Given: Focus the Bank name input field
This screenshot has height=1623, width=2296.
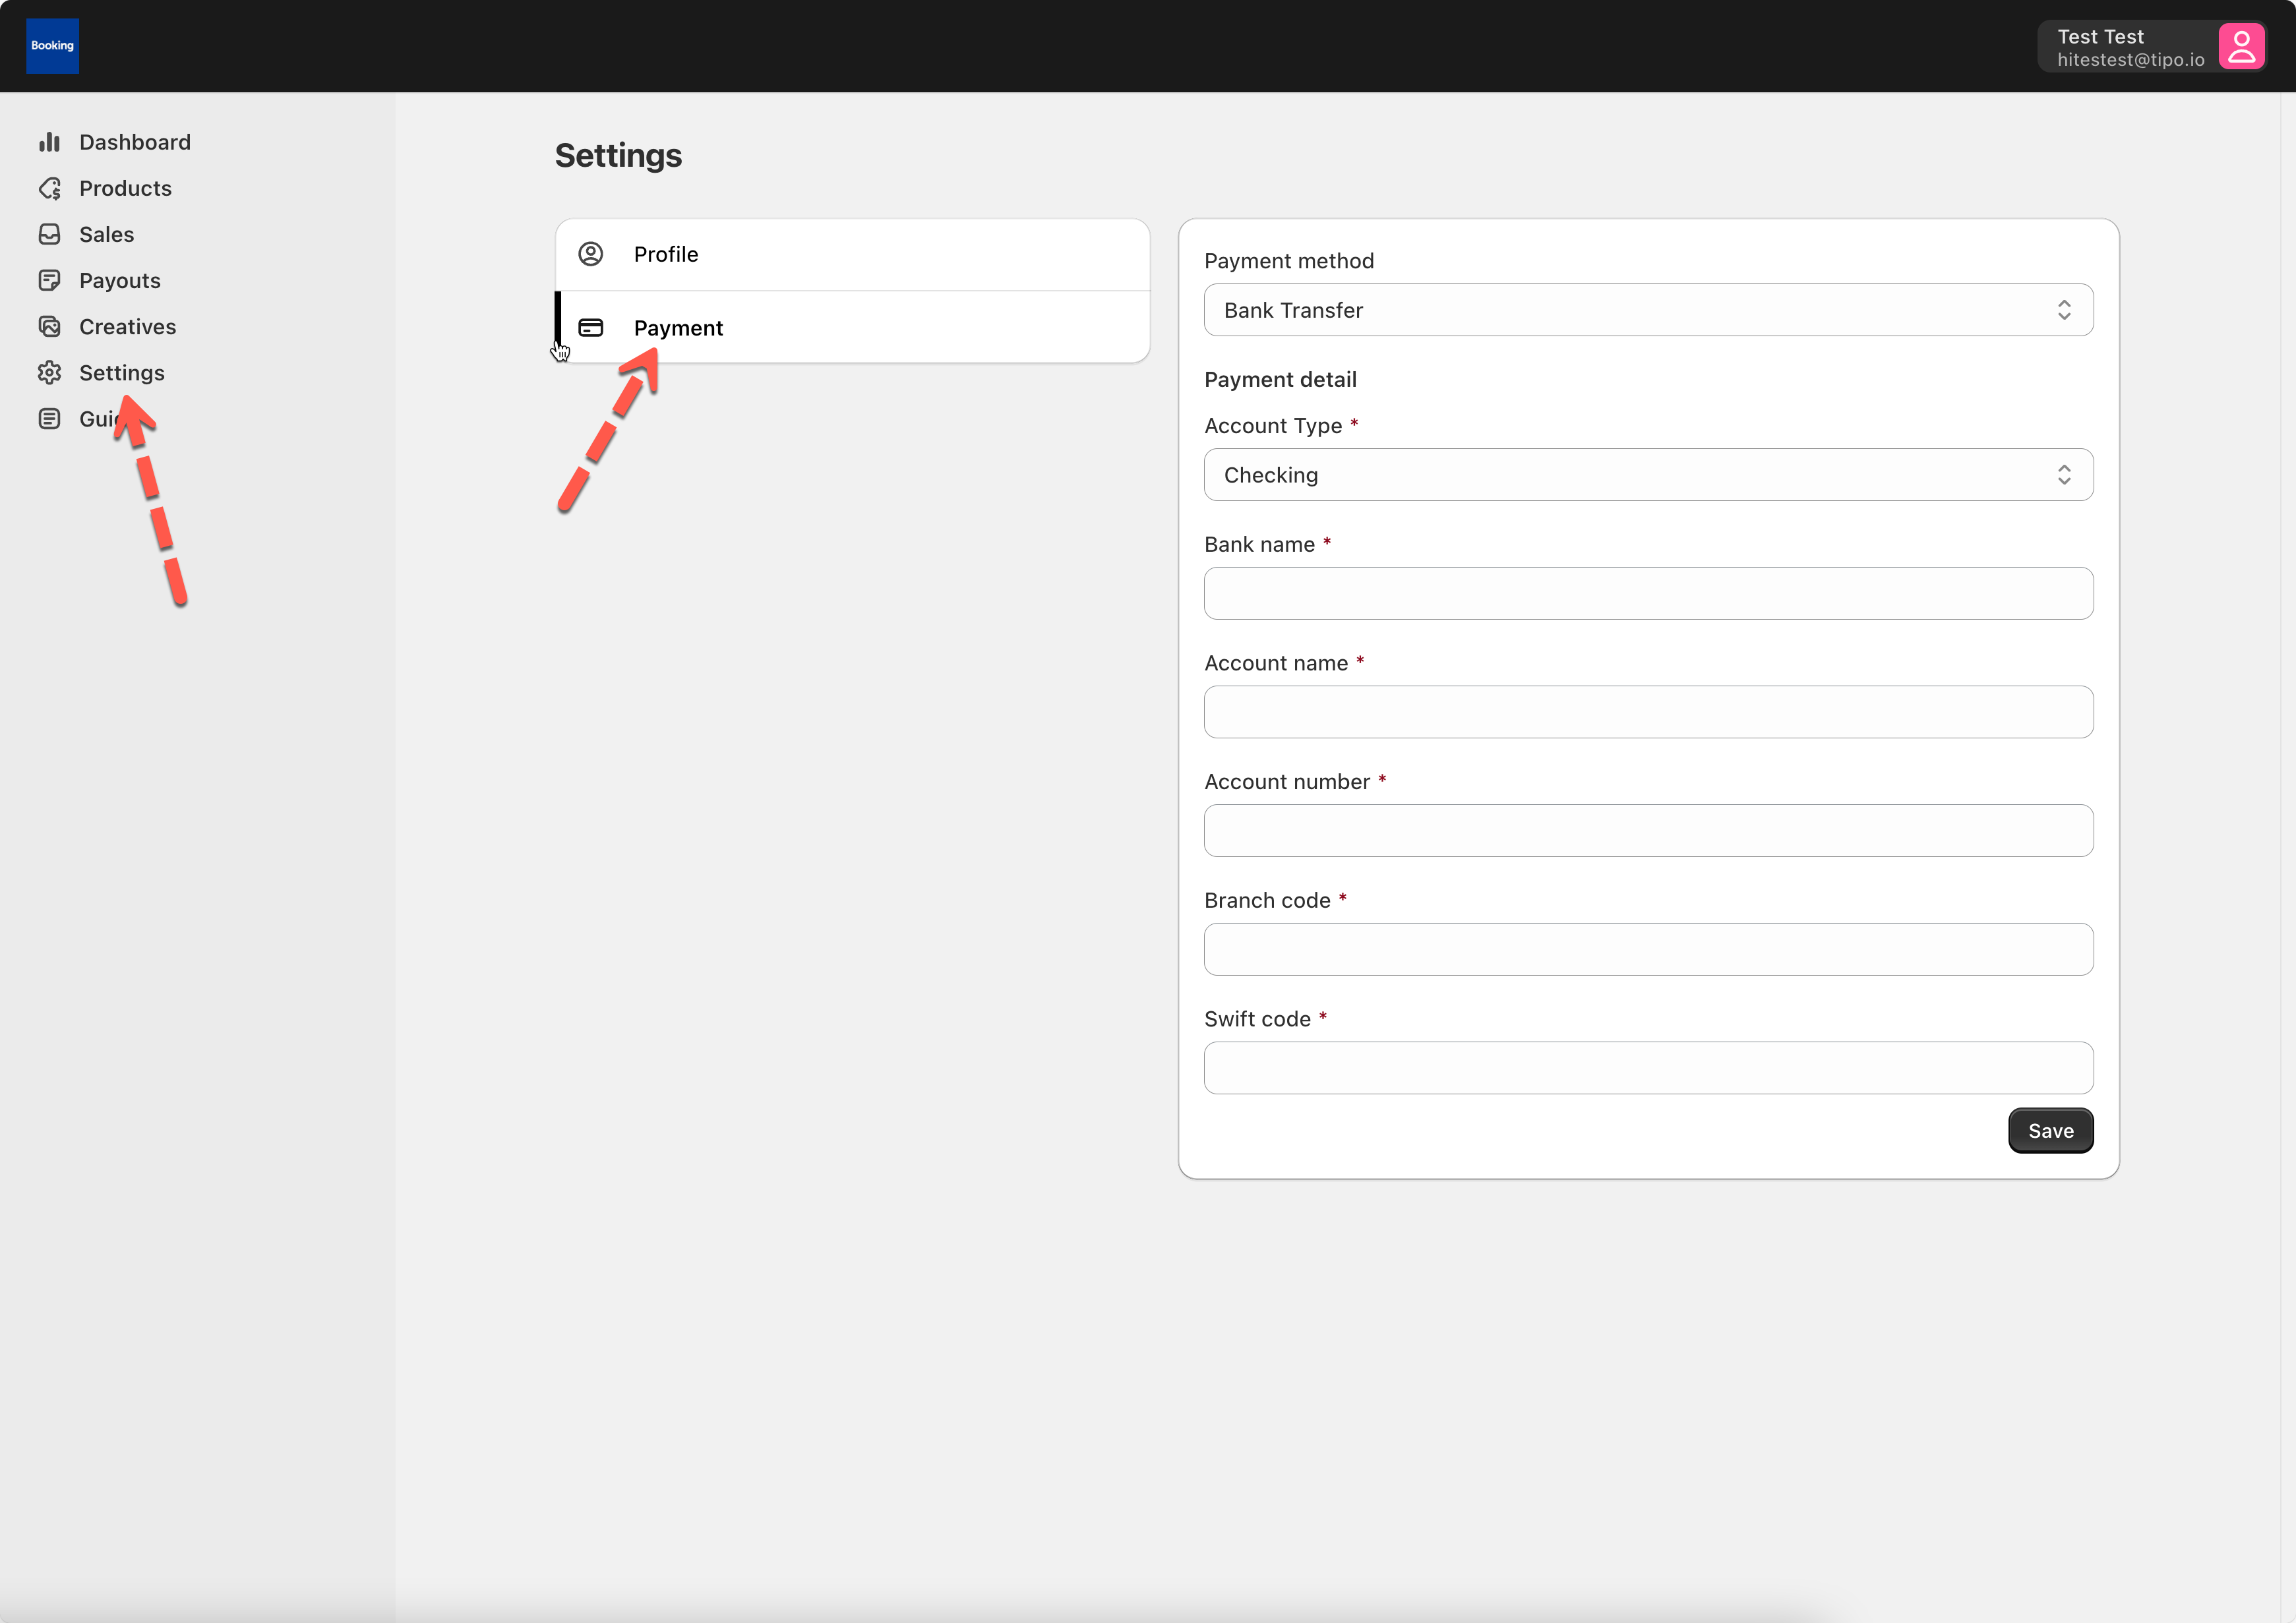Looking at the screenshot, I should click(x=1647, y=594).
